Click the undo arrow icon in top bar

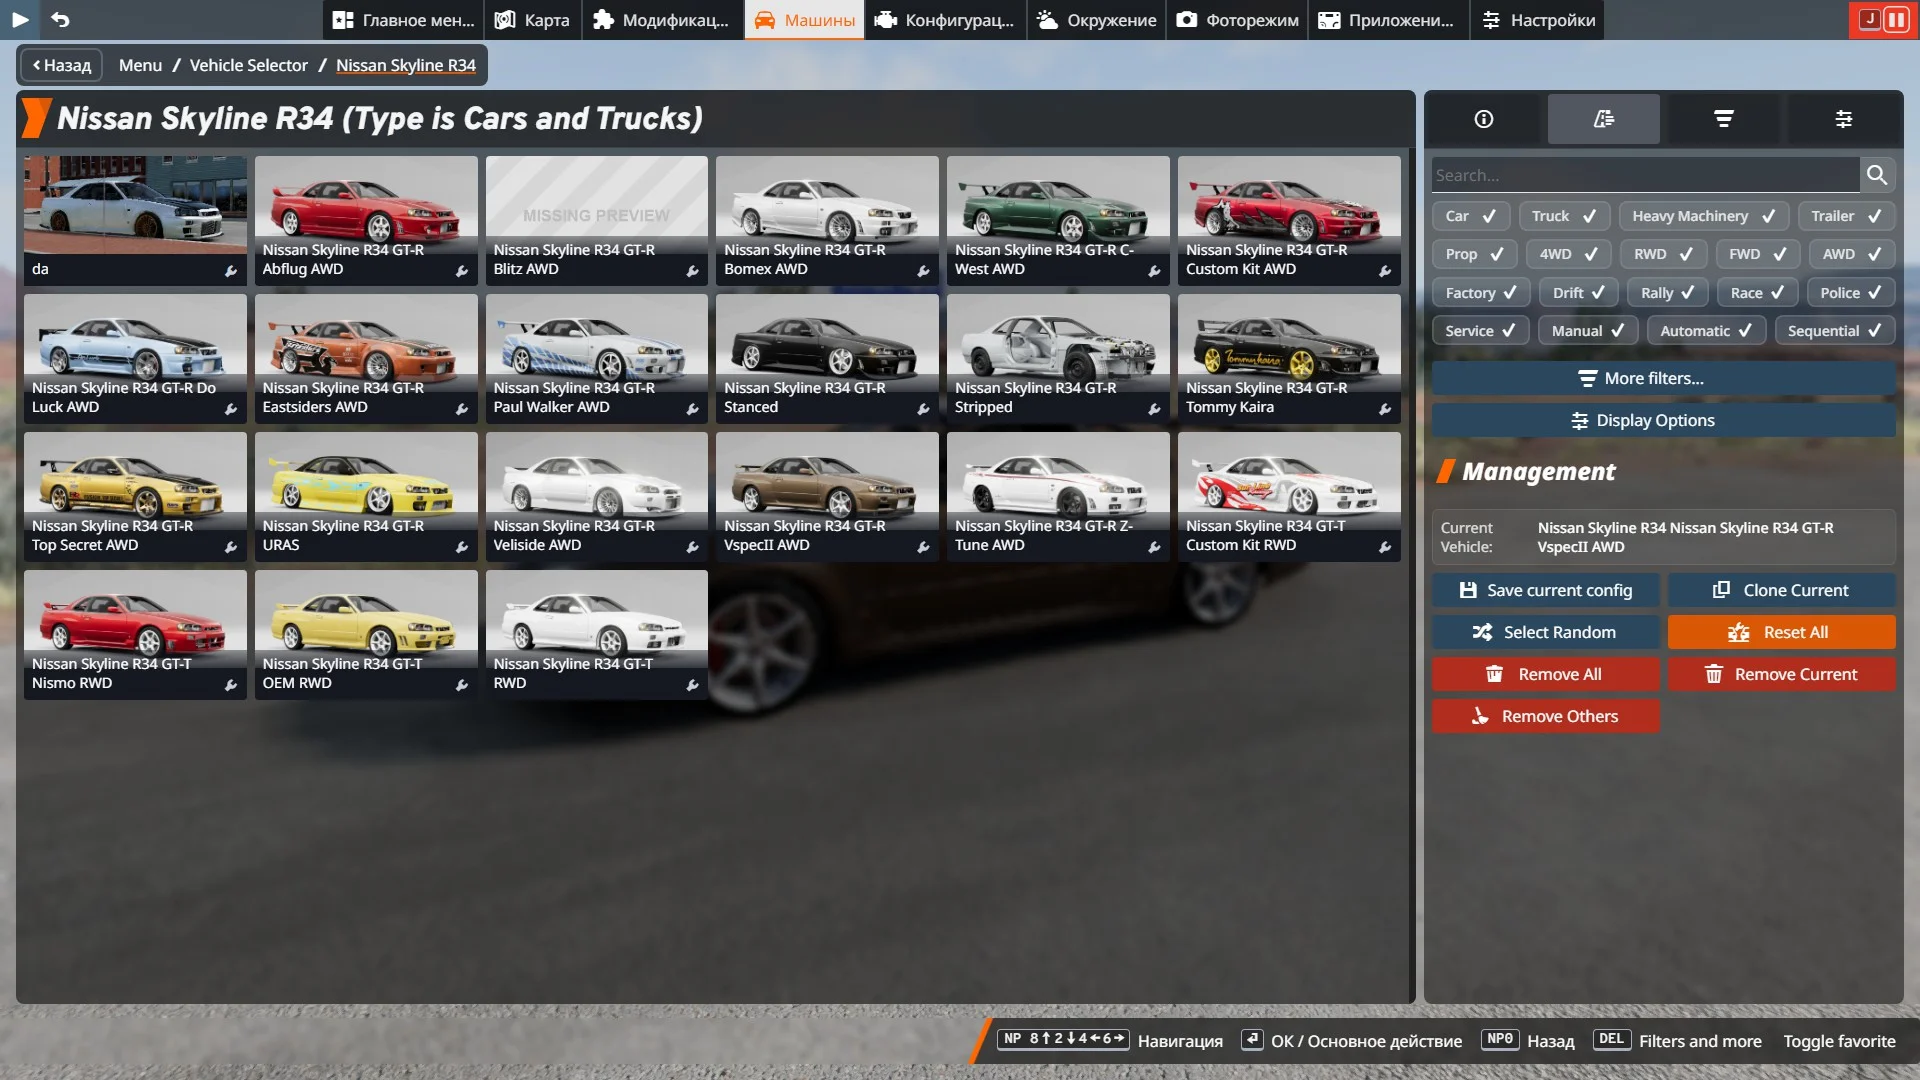pos(60,19)
